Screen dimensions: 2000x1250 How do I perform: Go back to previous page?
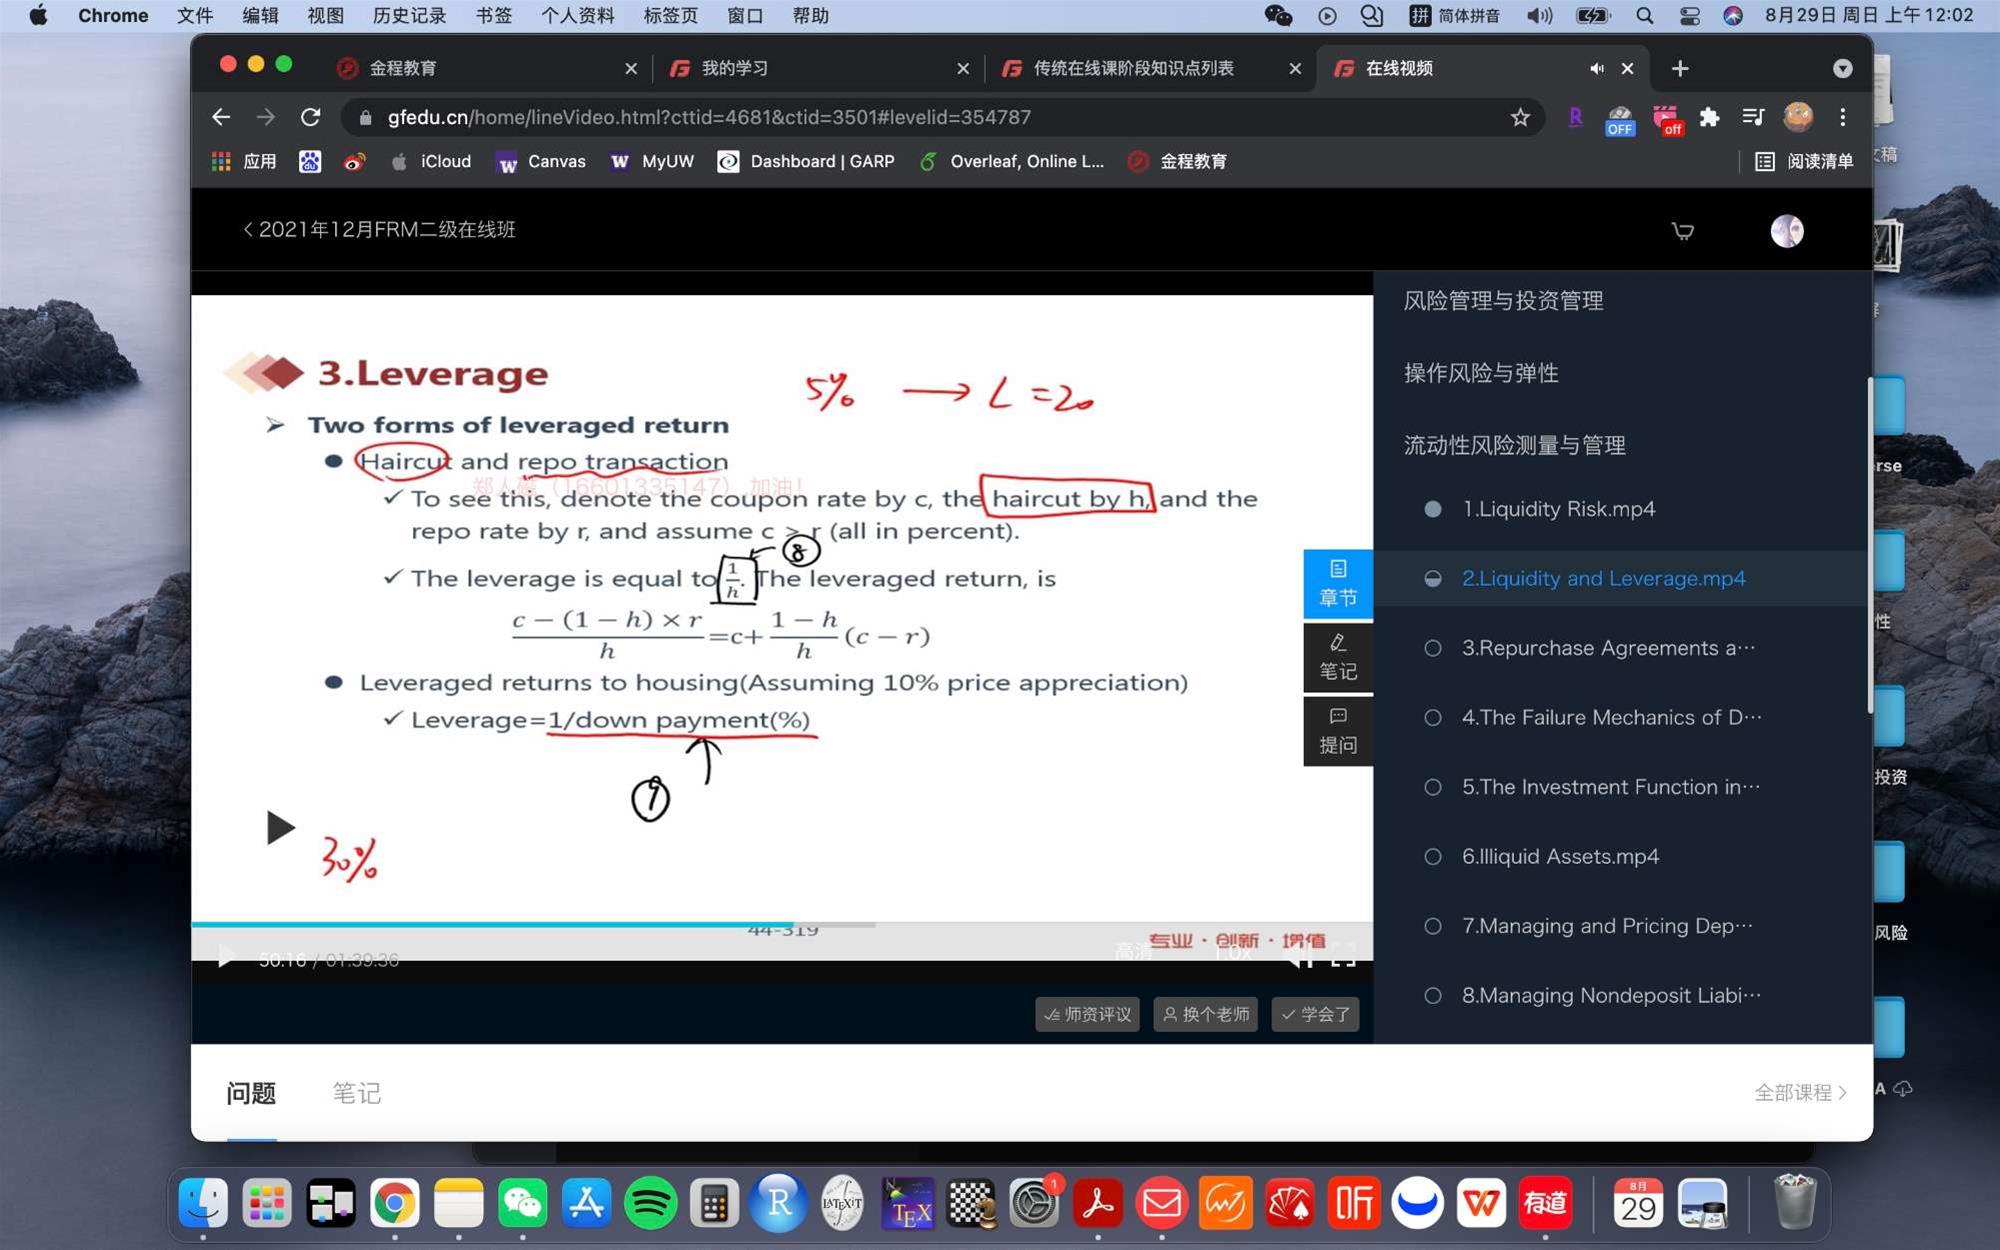click(221, 117)
